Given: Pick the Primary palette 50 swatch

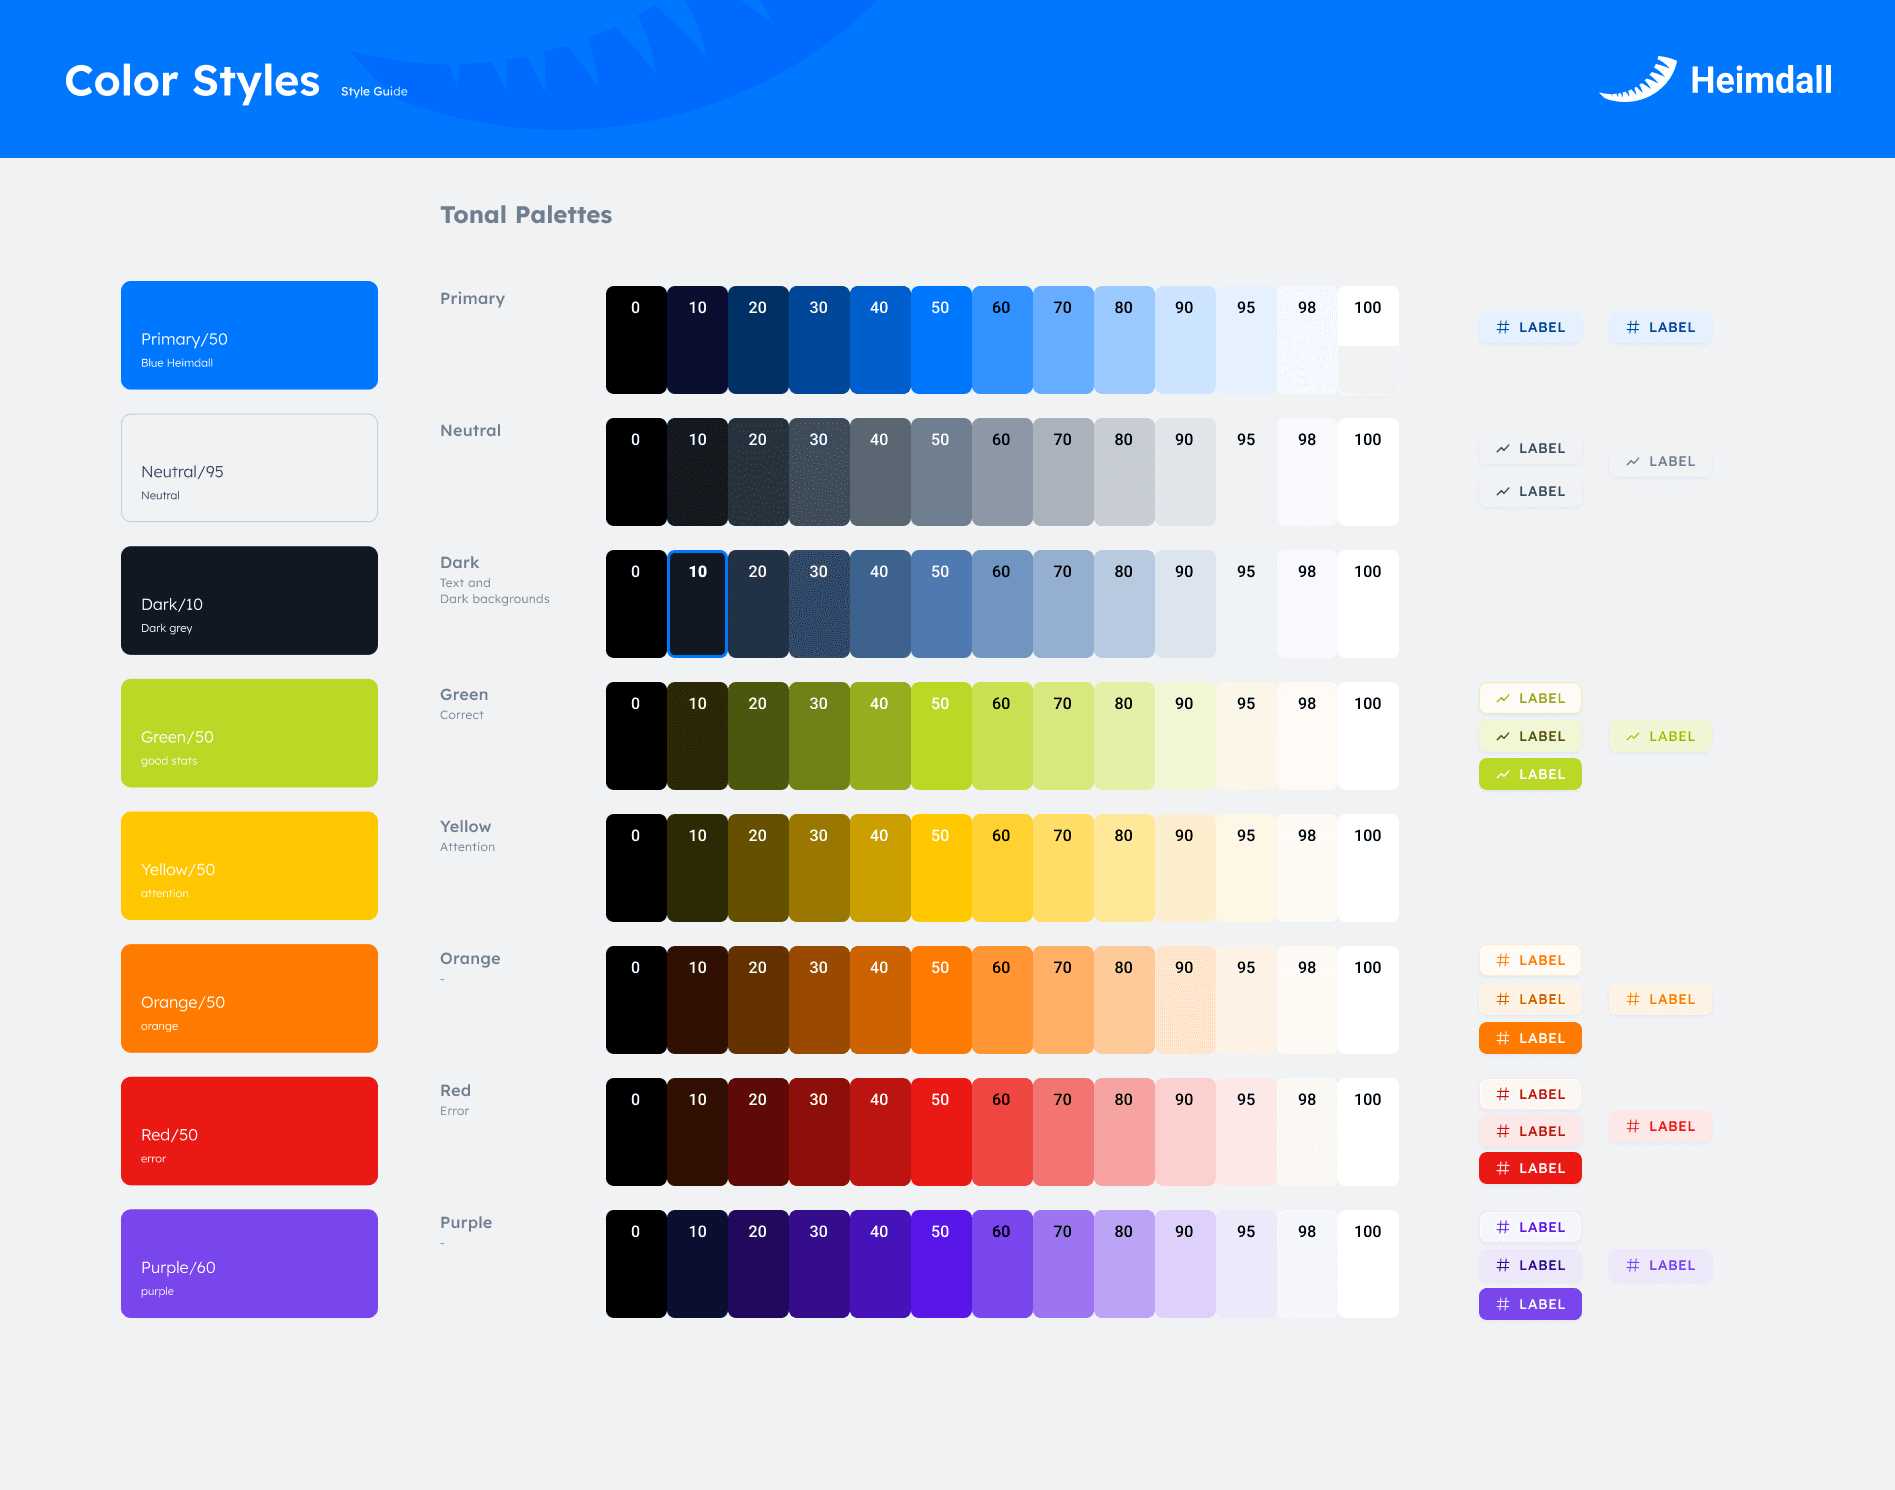Looking at the screenshot, I should [941, 340].
